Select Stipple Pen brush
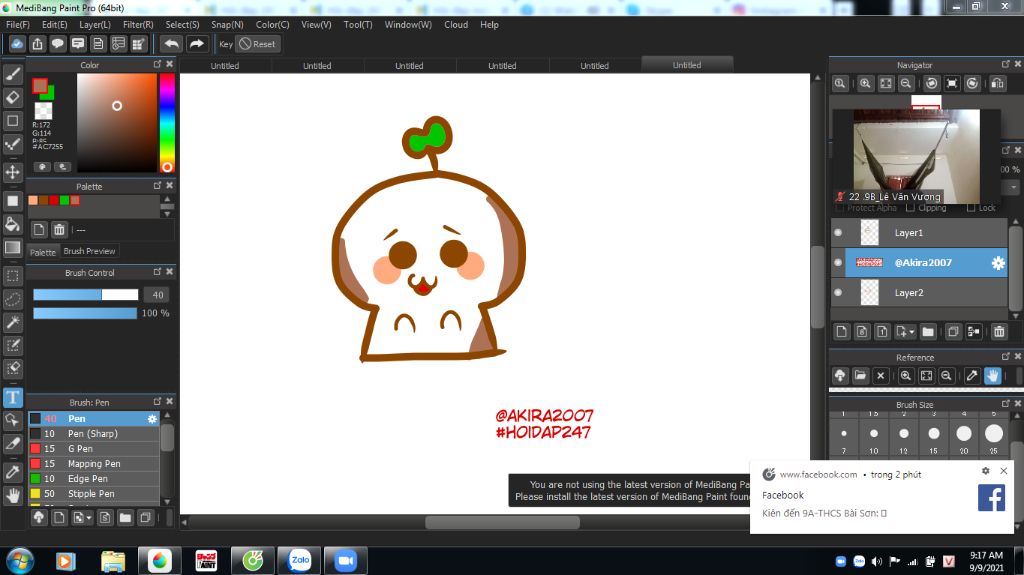Image resolution: width=1024 pixels, height=575 pixels. click(x=94, y=494)
